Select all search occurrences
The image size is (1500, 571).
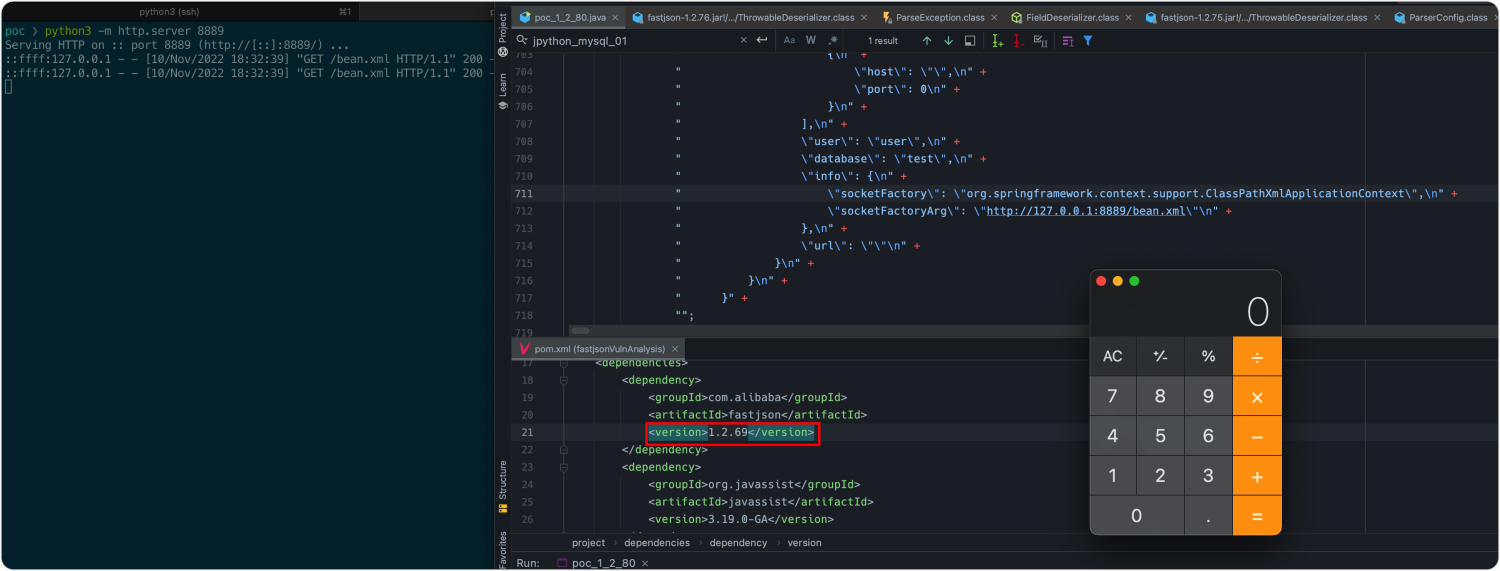coord(1040,40)
